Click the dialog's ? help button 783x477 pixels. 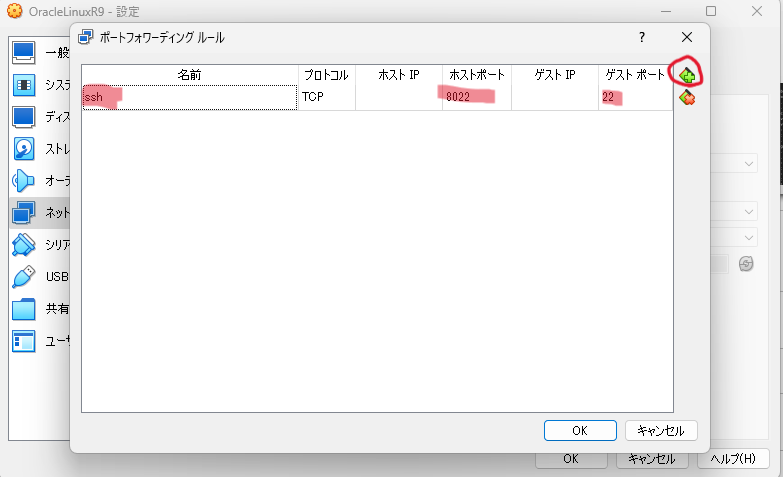(642, 37)
